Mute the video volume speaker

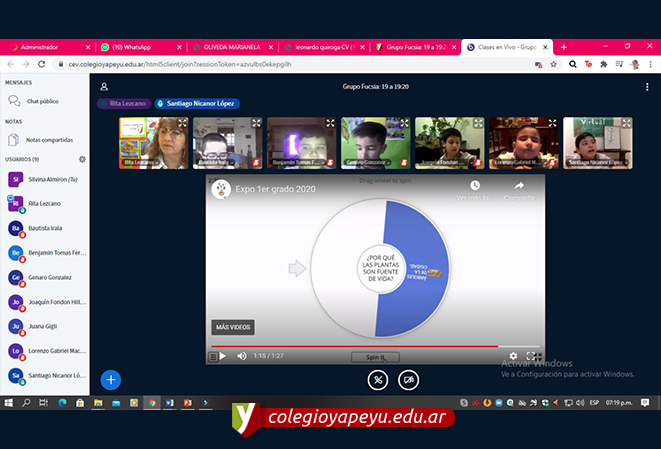(x=241, y=355)
